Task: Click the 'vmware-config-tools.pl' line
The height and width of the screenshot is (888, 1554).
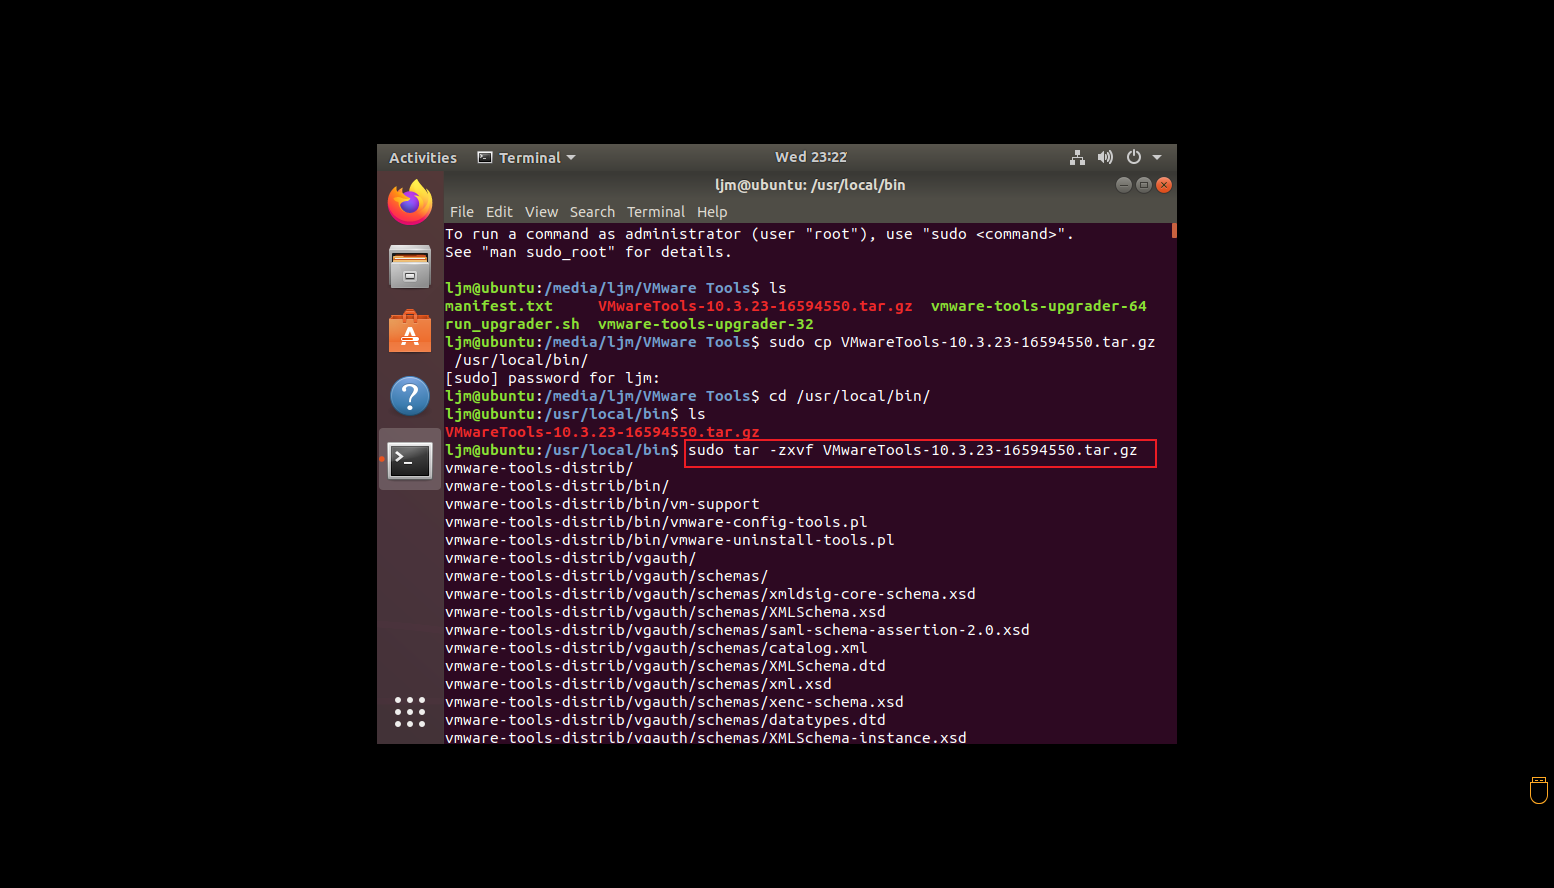Action: coord(656,522)
